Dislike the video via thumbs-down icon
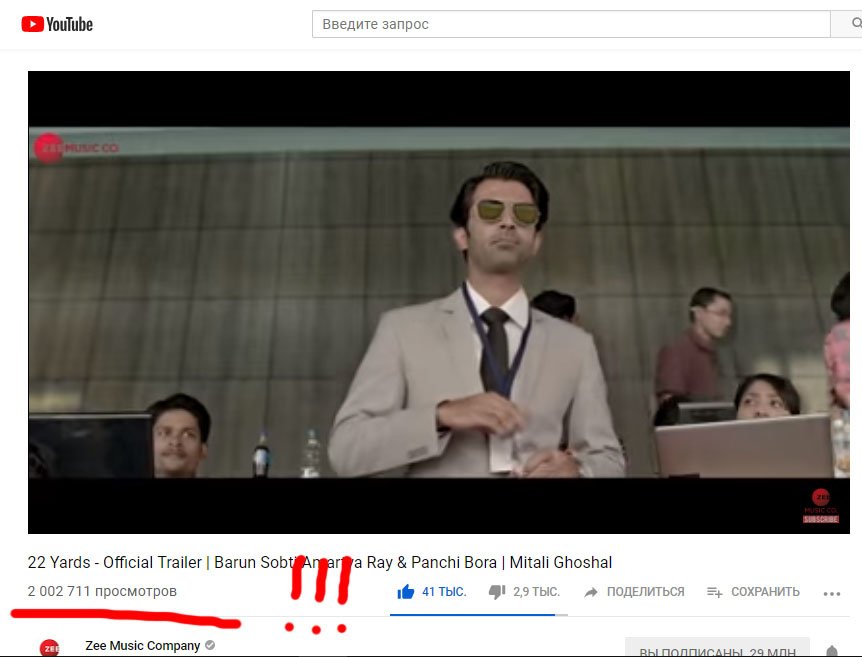Image resolution: width=862 pixels, height=657 pixels. pyautogui.click(x=497, y=592)
